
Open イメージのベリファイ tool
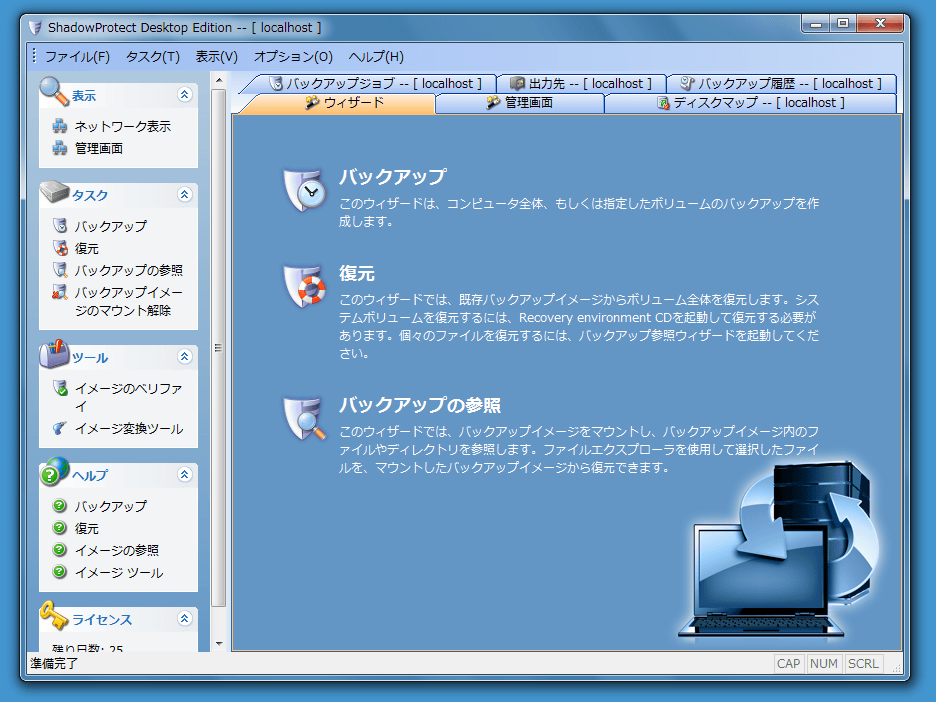click(x=128, y=398)
